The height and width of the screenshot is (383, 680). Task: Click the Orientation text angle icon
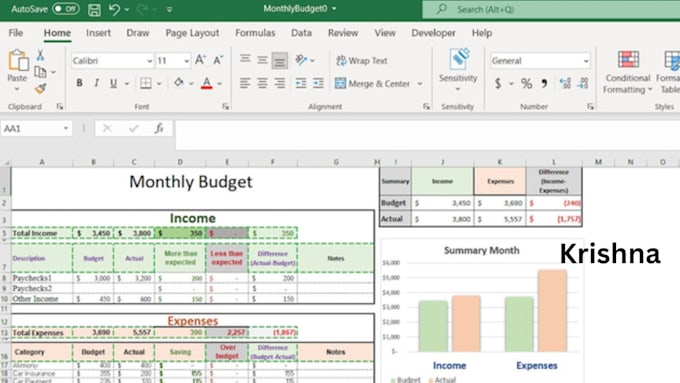coord(301,60)
